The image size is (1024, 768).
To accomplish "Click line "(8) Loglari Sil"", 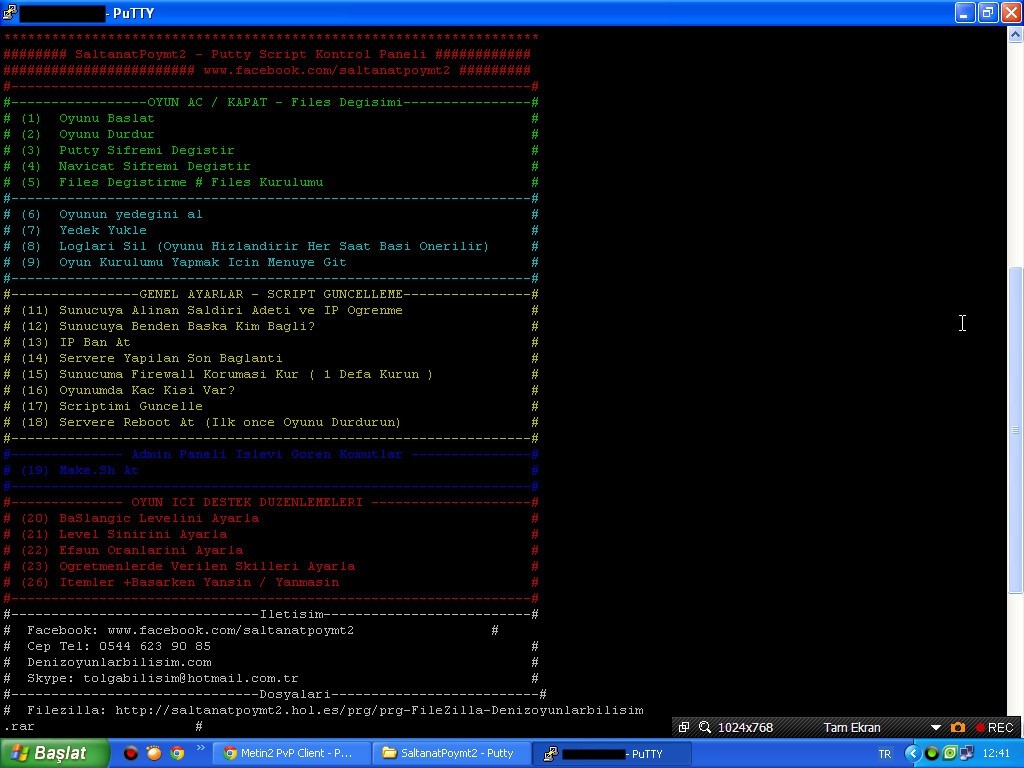I will point(255,246).
